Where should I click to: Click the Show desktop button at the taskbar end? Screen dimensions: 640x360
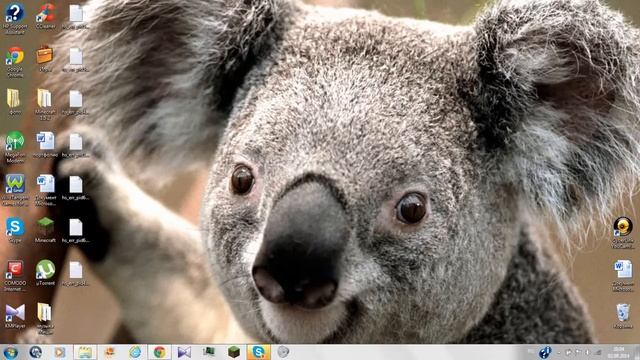tap(637, 352)
